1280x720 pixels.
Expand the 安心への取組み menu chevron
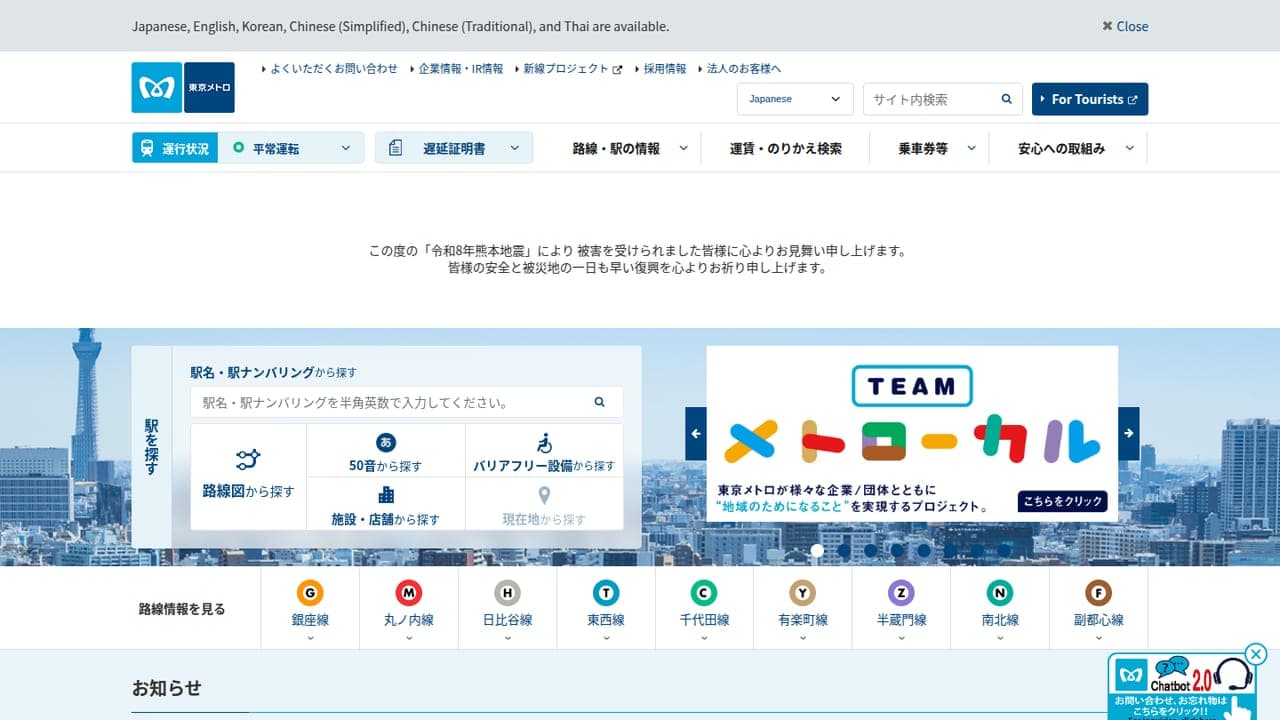pos(1130,148)
